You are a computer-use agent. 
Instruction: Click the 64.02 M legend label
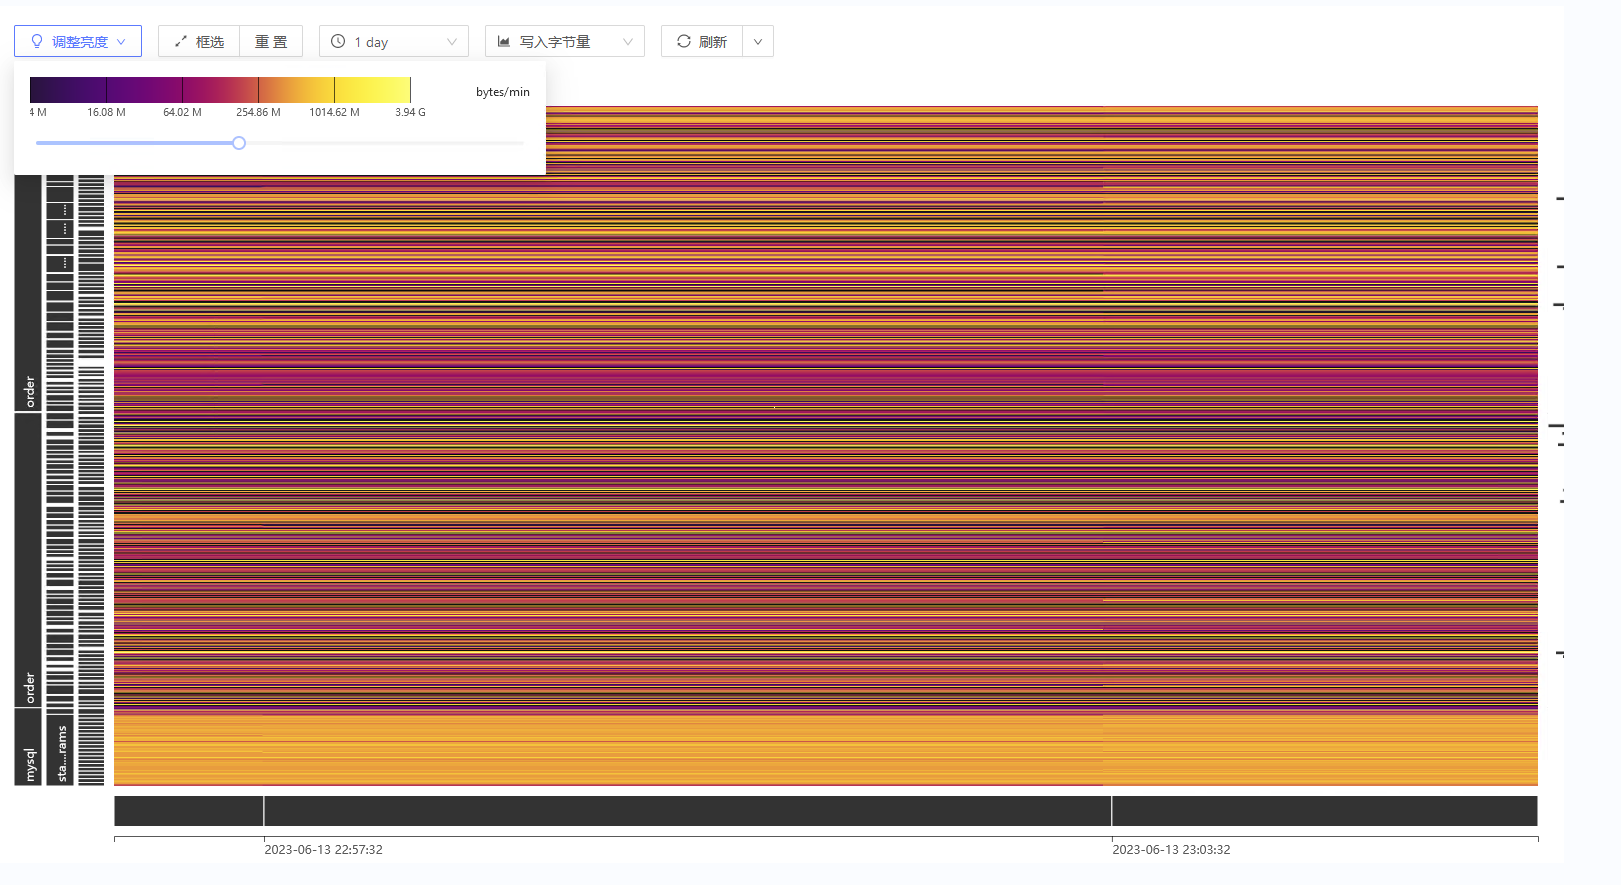(x=182, y=112)
